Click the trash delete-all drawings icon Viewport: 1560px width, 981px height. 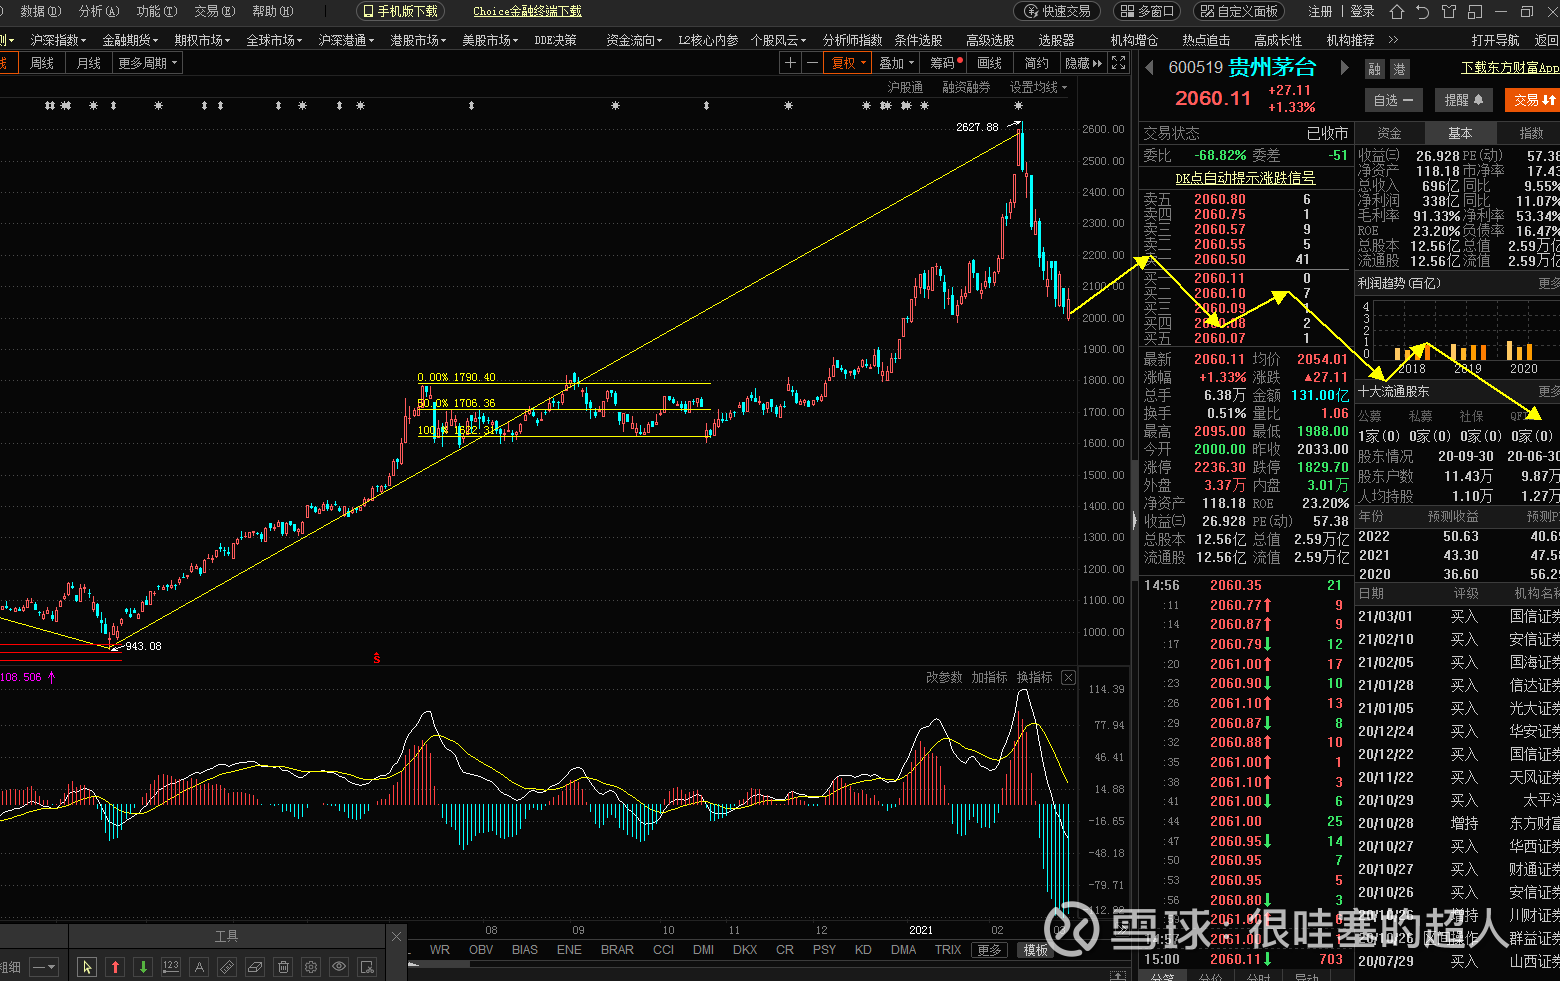[x=283, y=967]
